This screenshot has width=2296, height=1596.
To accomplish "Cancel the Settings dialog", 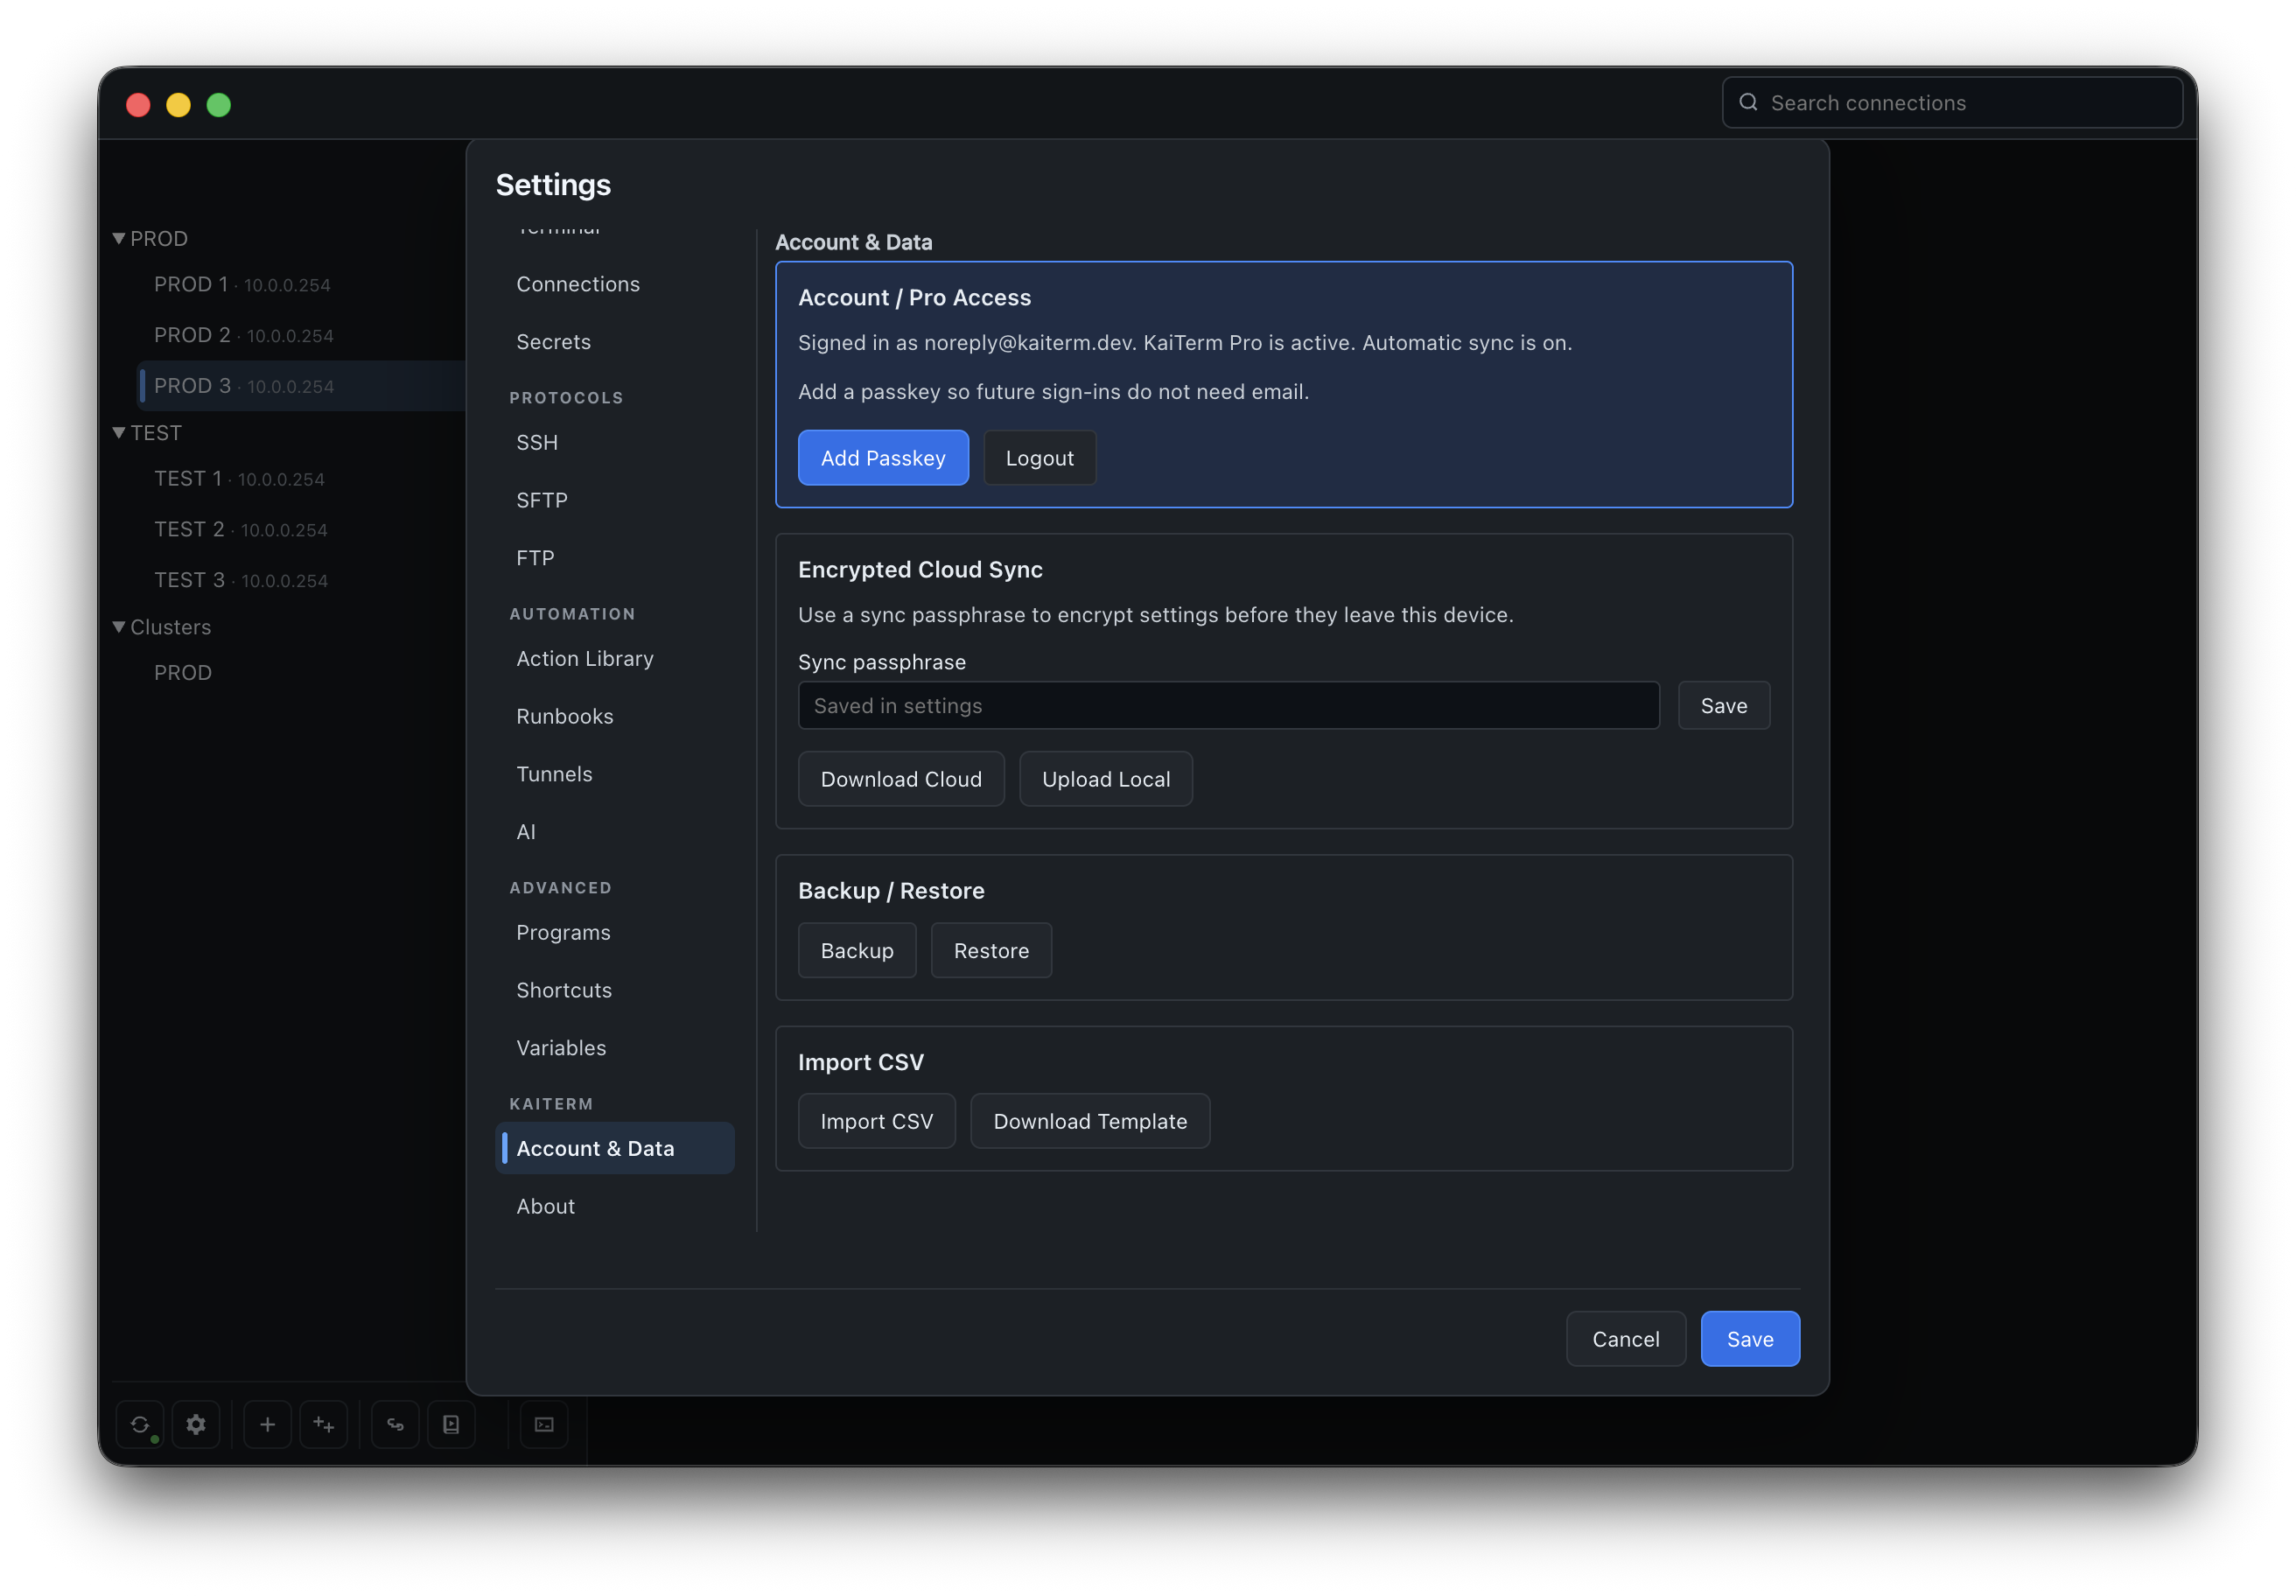I will [1625, 1339].
